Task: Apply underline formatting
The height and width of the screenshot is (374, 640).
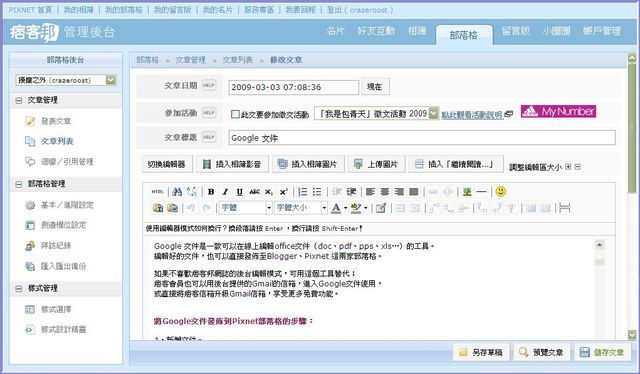Action: coord(240,191)
